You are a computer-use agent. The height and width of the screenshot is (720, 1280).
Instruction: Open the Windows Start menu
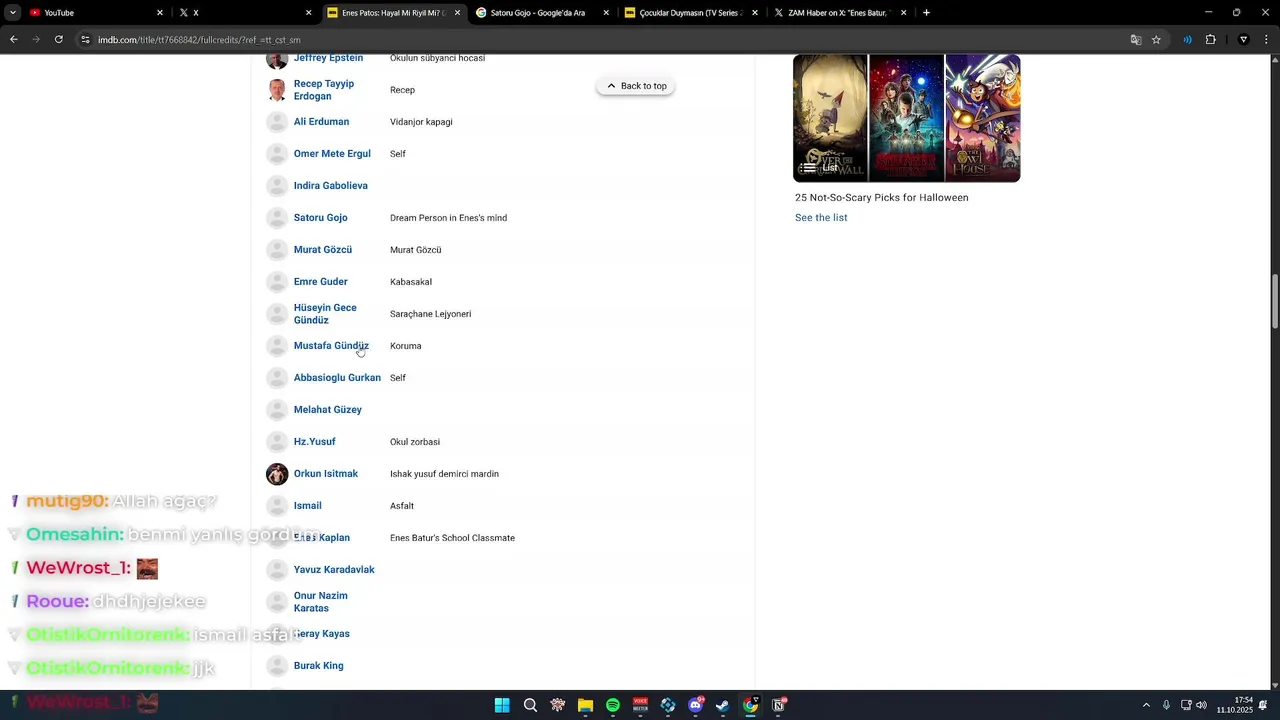(502, 705)
